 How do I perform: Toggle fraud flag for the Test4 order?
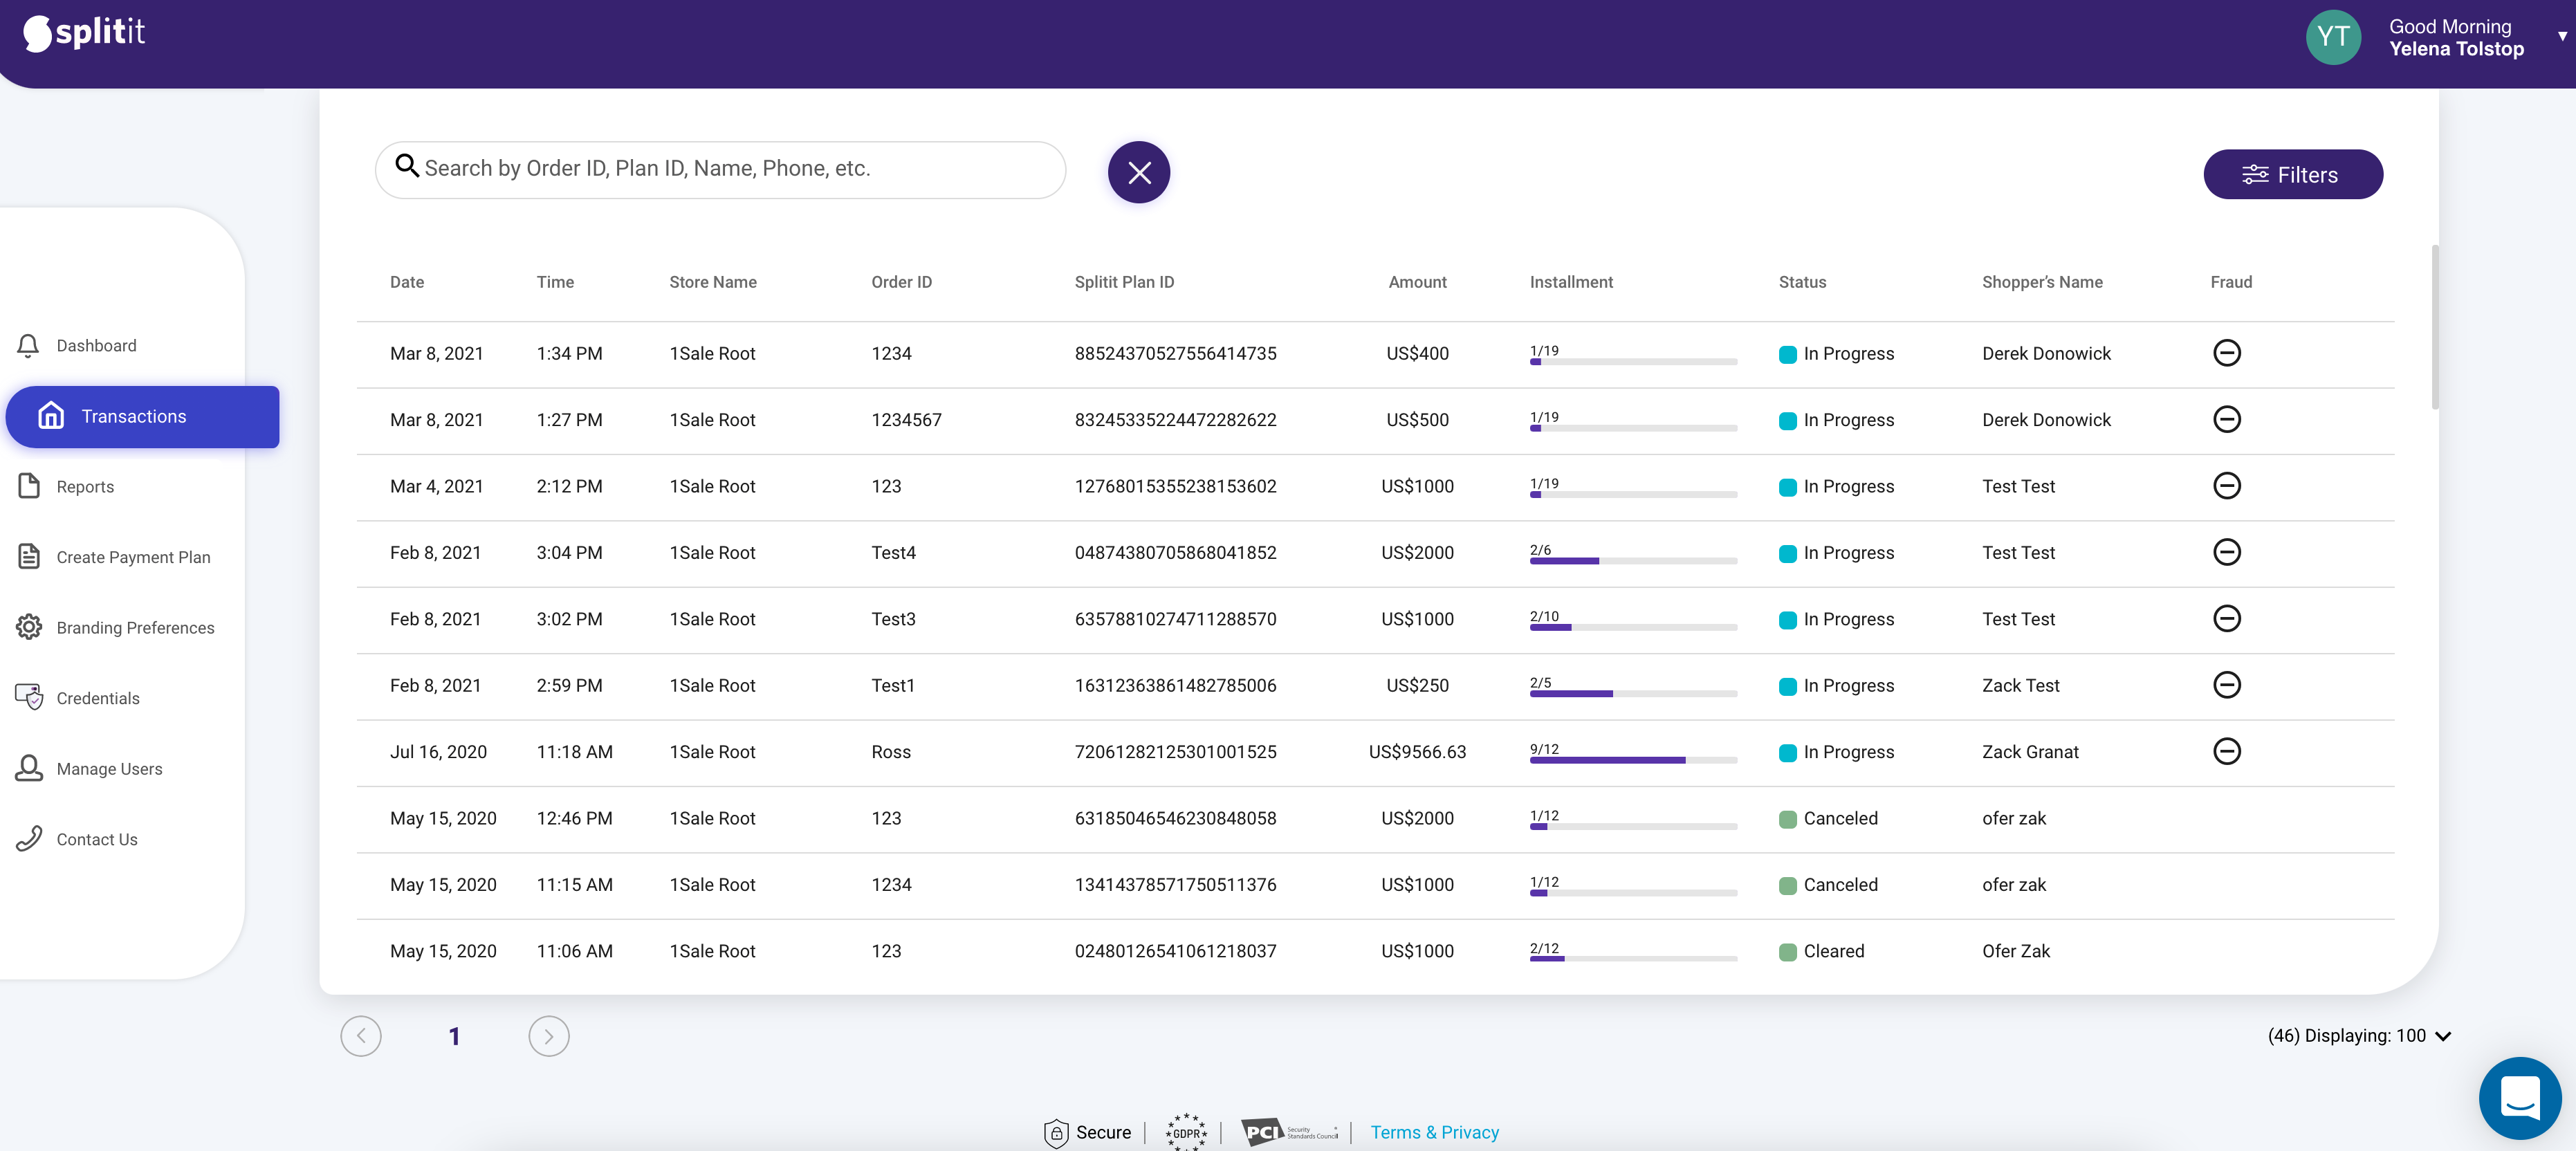click(2227, 552)
